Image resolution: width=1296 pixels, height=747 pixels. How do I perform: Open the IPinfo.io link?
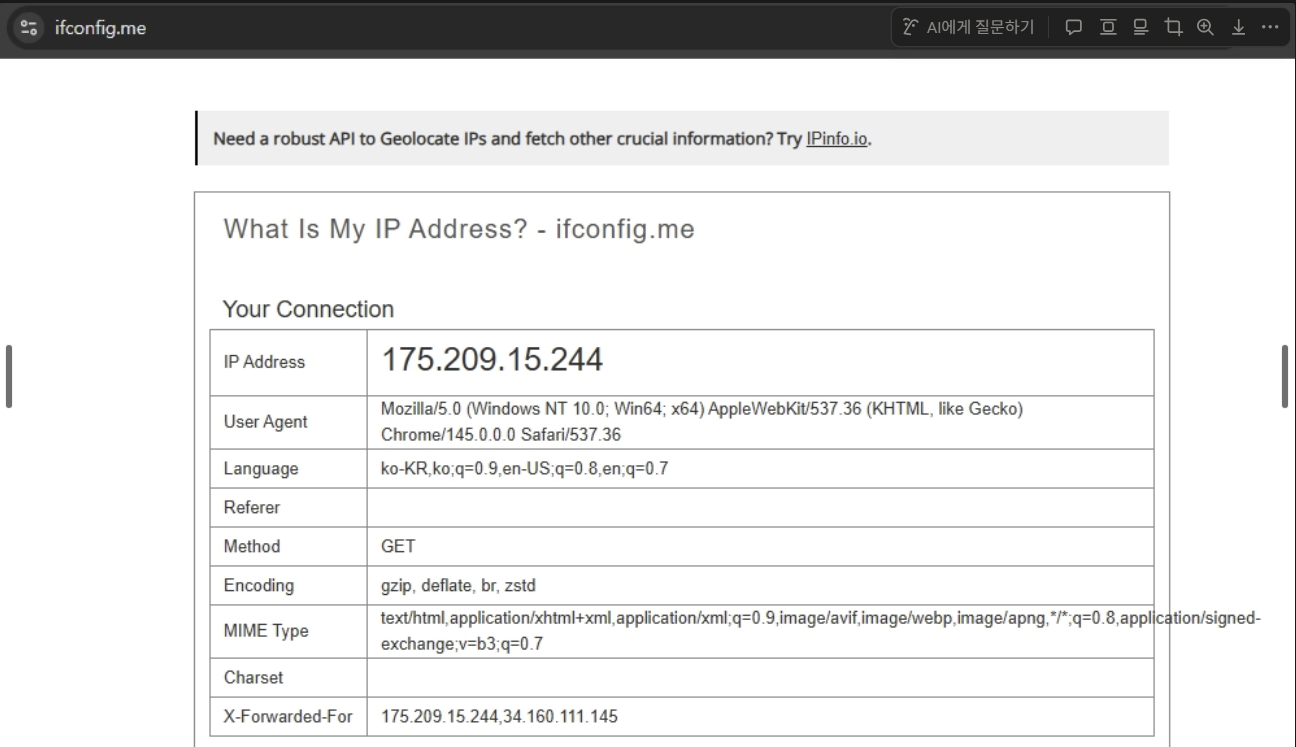[x=837, y=138]
